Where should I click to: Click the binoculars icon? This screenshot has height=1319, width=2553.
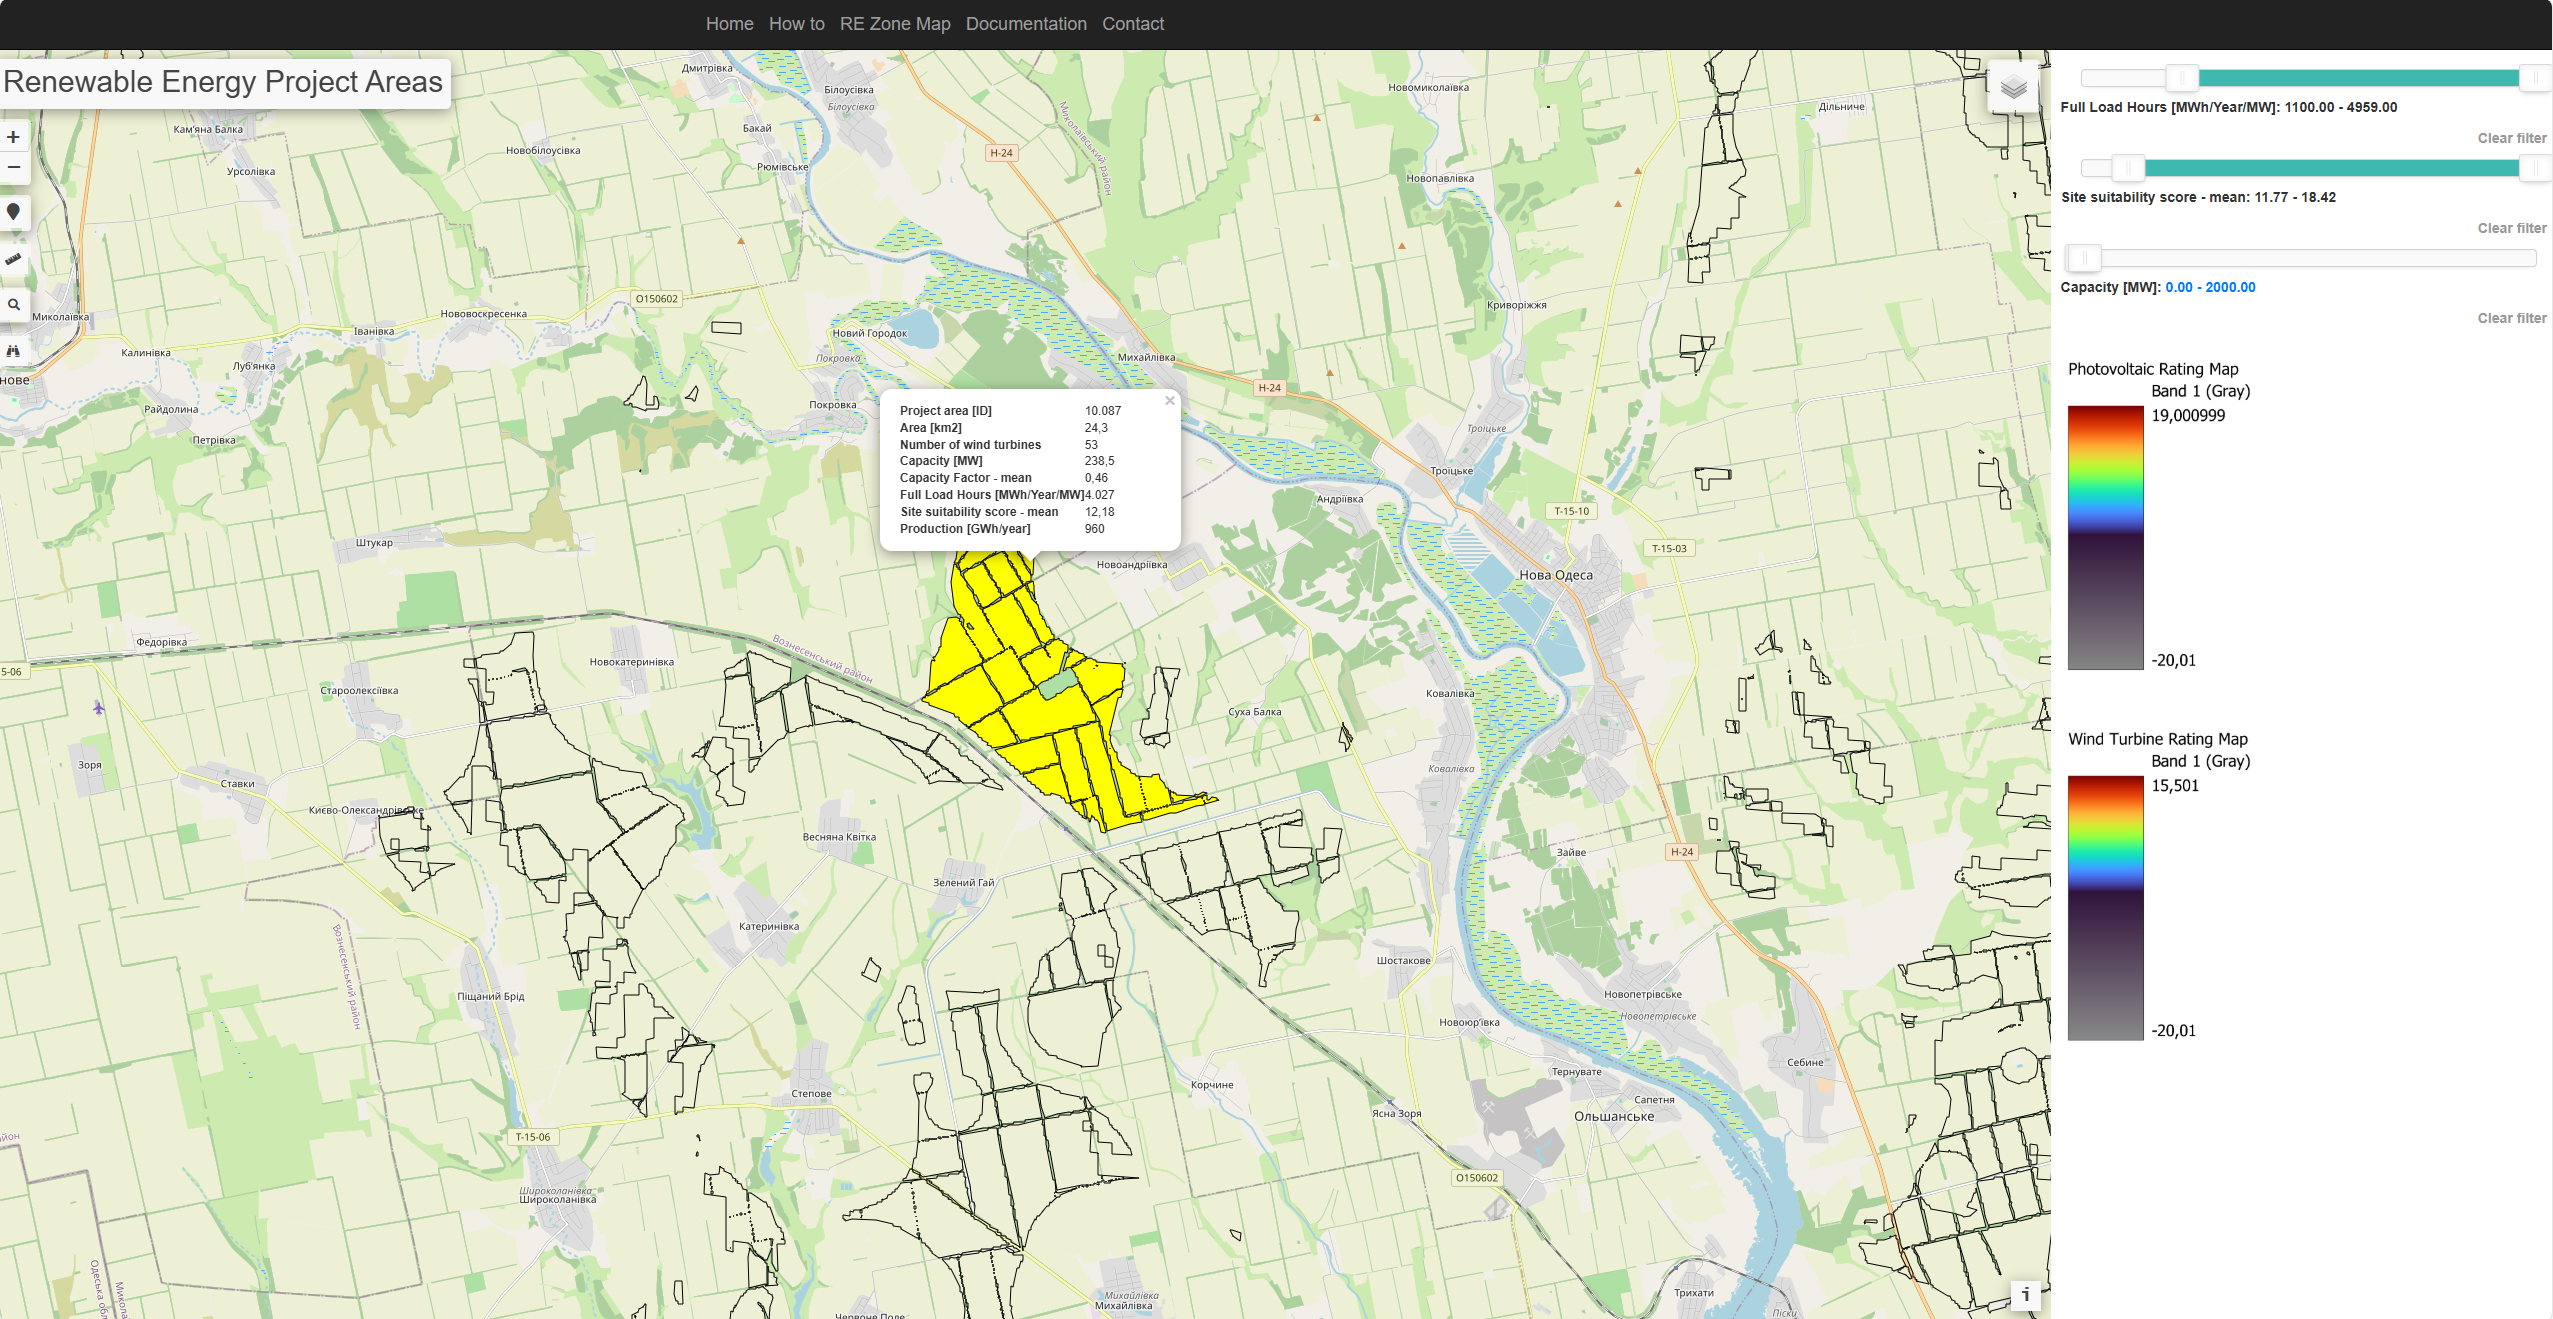tap(14, 351)
